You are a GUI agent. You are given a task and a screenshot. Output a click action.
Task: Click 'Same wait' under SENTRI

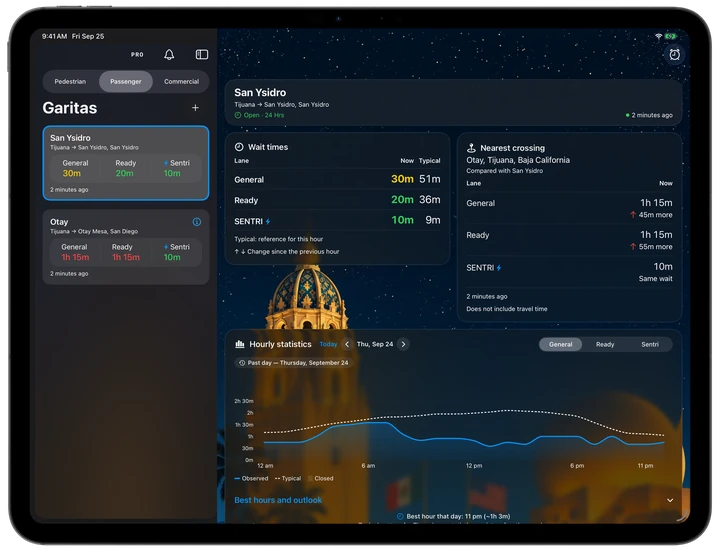coord(655,279)
